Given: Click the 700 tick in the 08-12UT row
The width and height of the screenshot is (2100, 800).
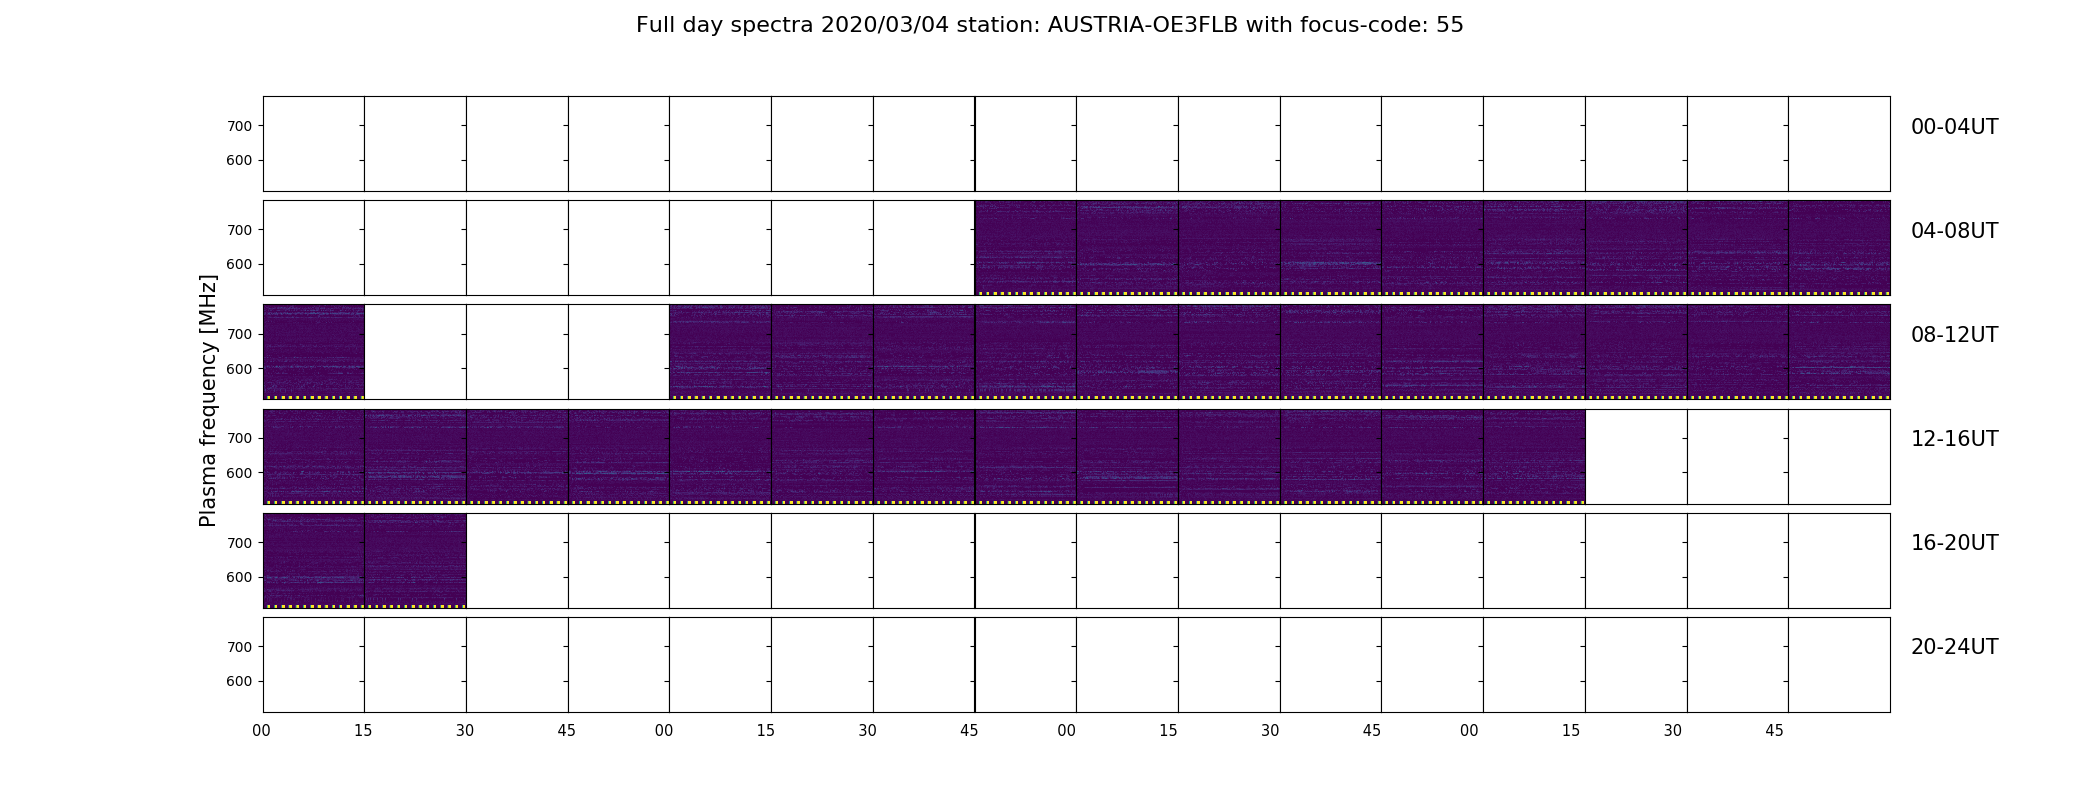Looking at the screenshot, I should [239, 334].
